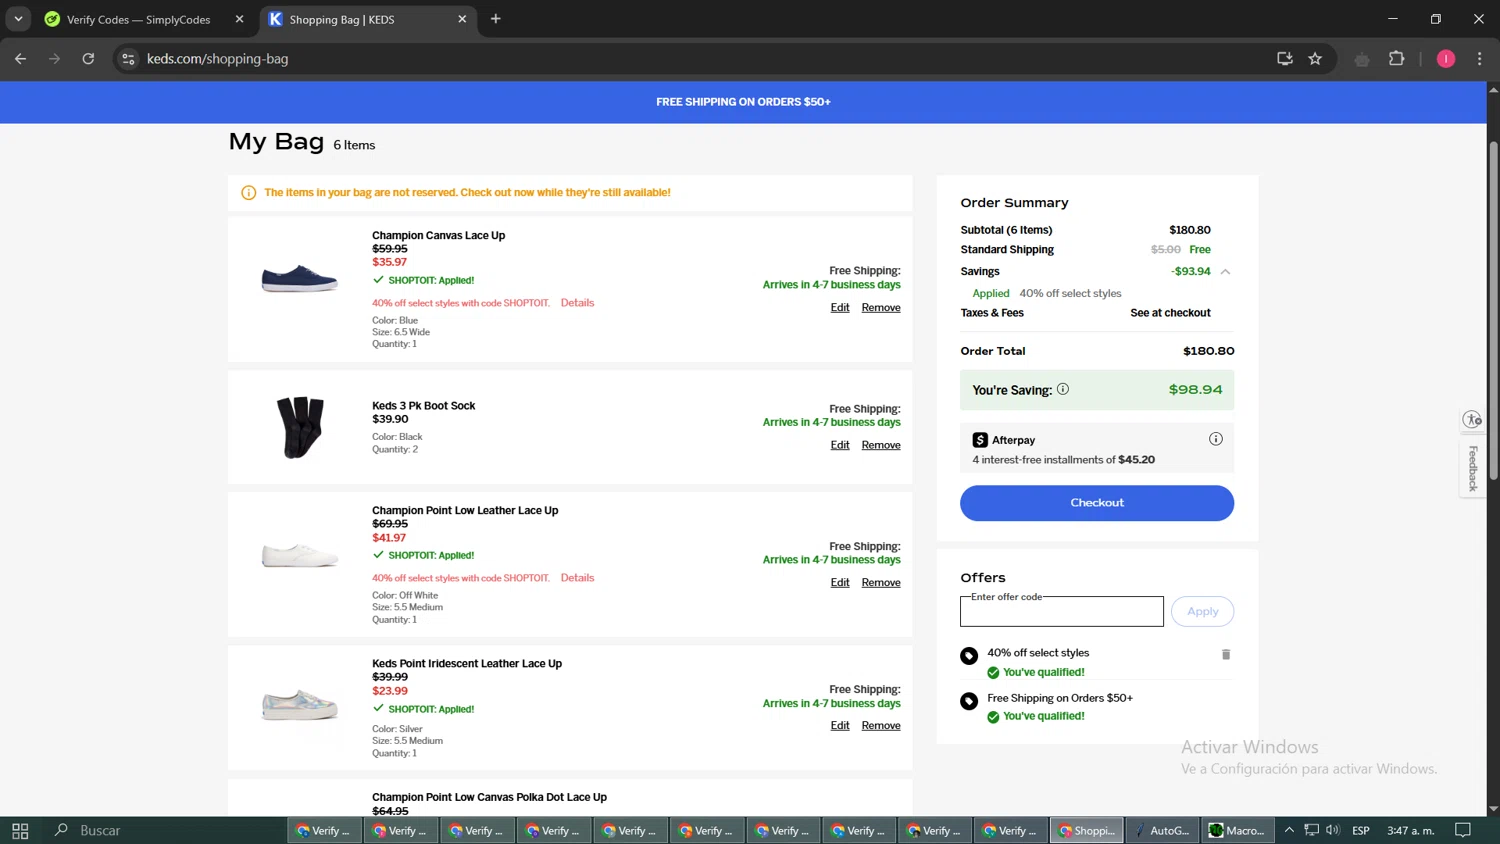The width and height of the screenshot is (1500, 844).
Task: Open the browser extensions puzzle icon
Action: [1397, 59]
